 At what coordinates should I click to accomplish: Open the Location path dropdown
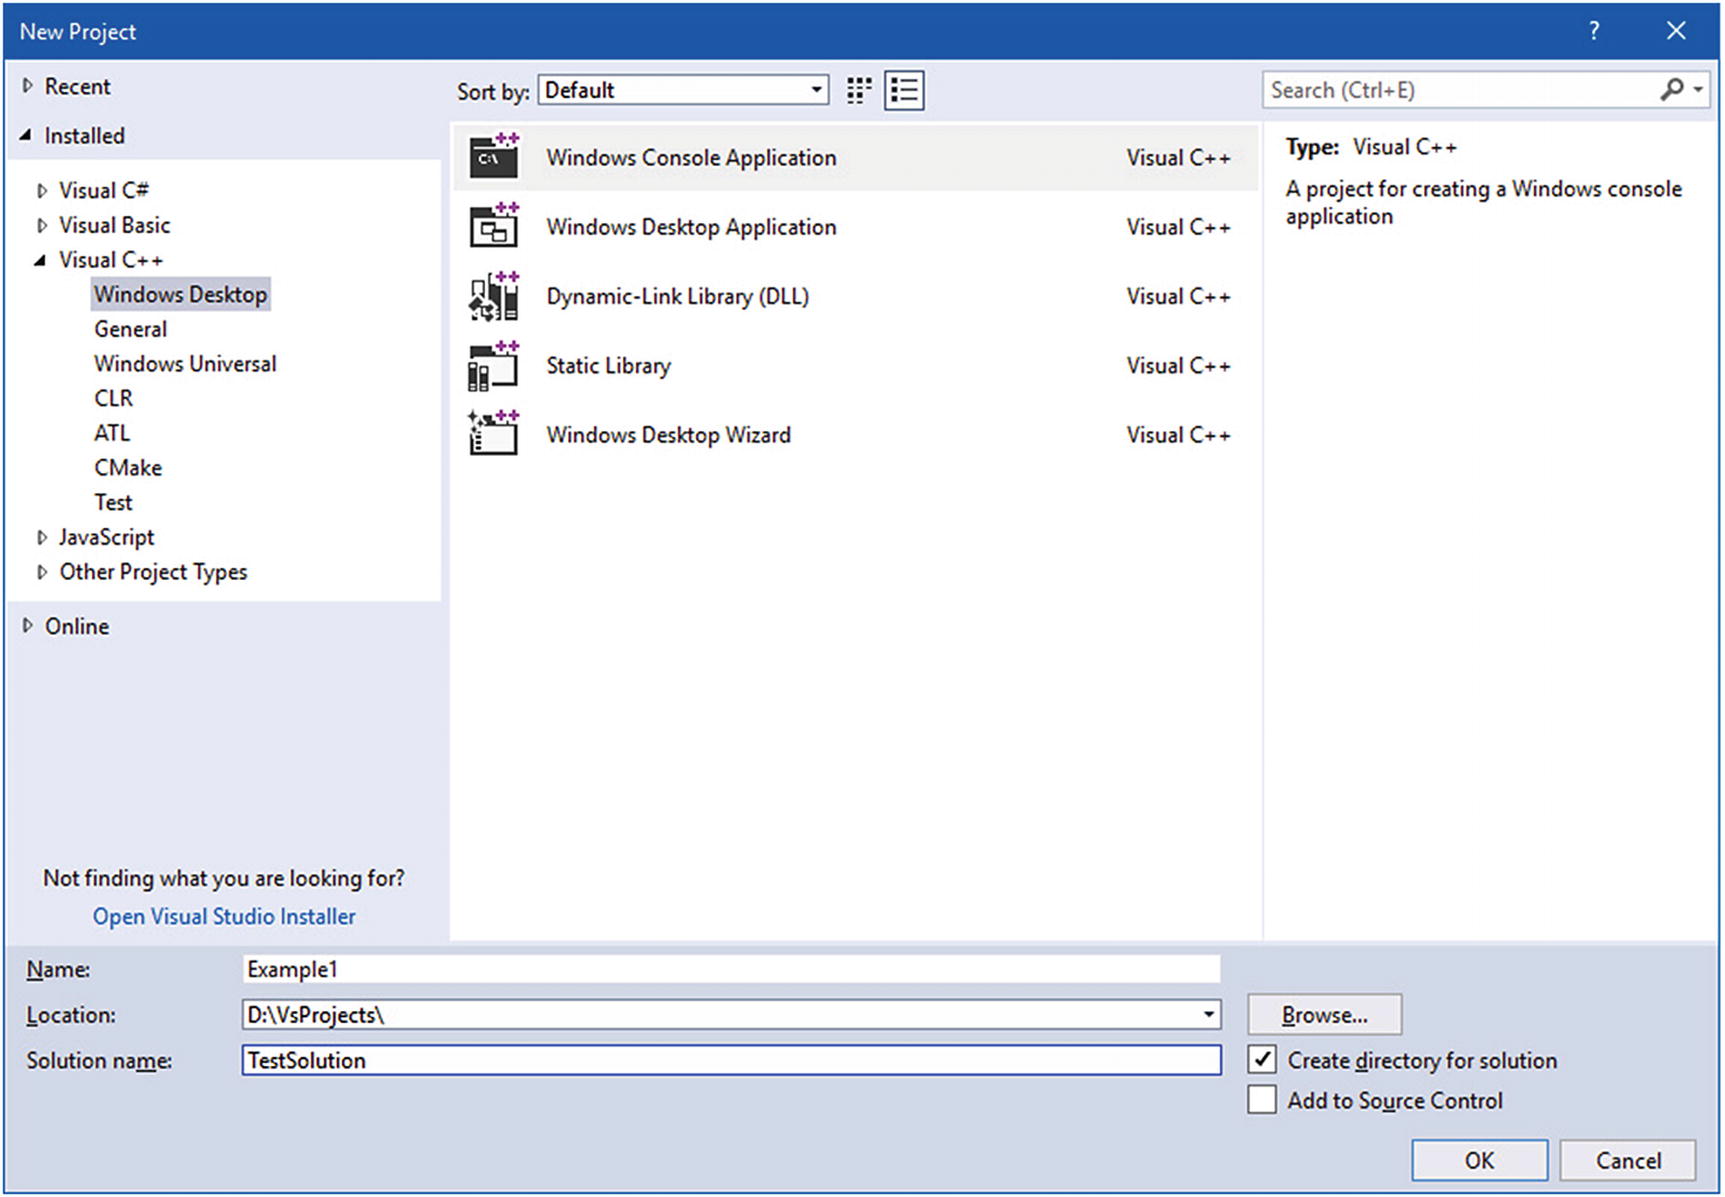point(1208,1015)
